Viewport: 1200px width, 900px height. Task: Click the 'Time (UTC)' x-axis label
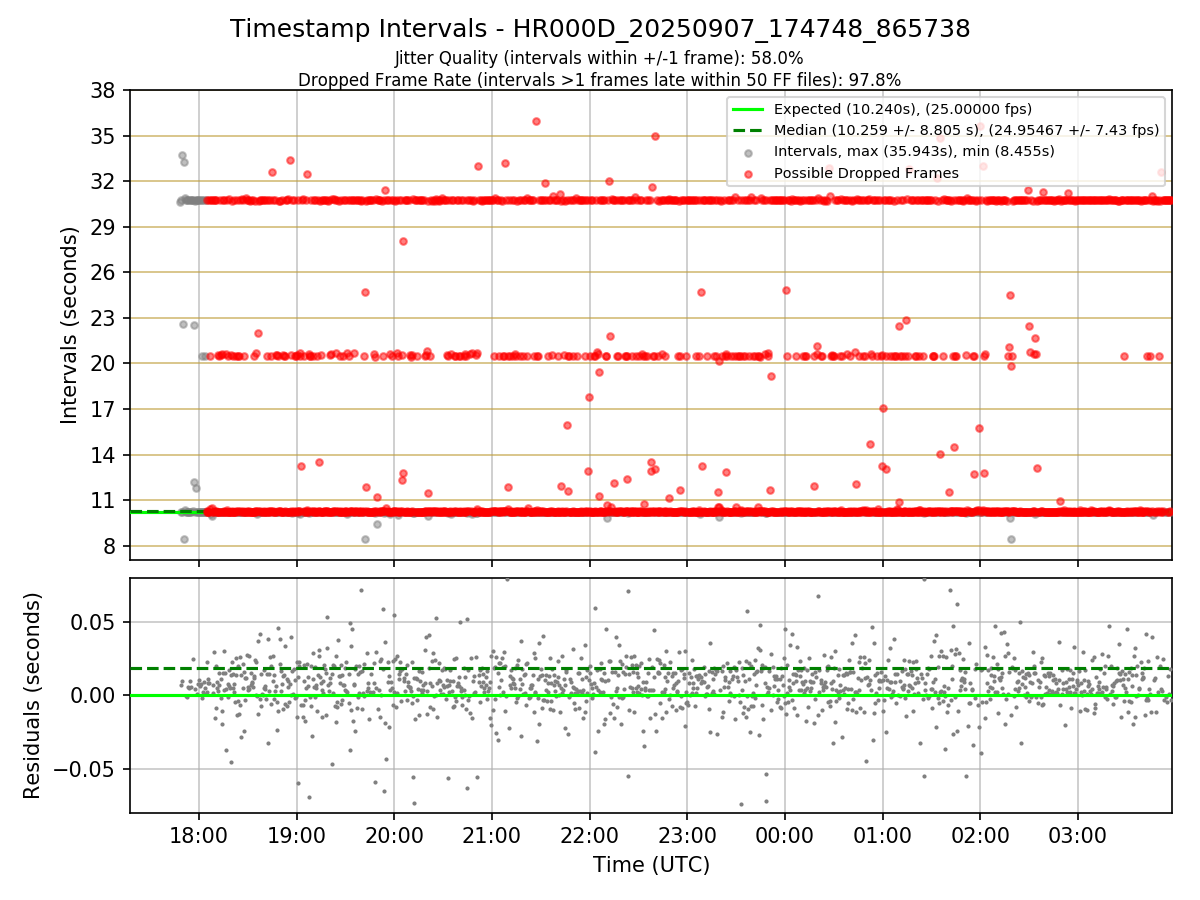[651, 864]
